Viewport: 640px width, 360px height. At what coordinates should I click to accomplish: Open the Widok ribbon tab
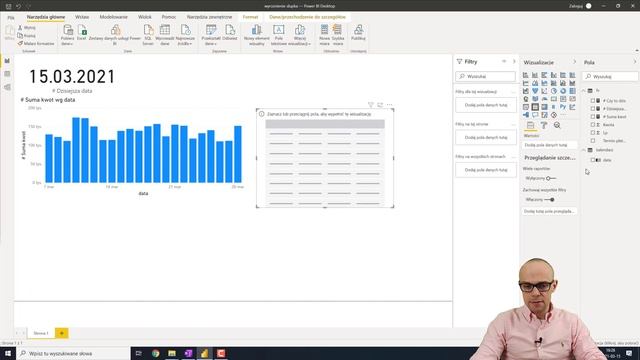pyautogui.click(x=145, y=17)
